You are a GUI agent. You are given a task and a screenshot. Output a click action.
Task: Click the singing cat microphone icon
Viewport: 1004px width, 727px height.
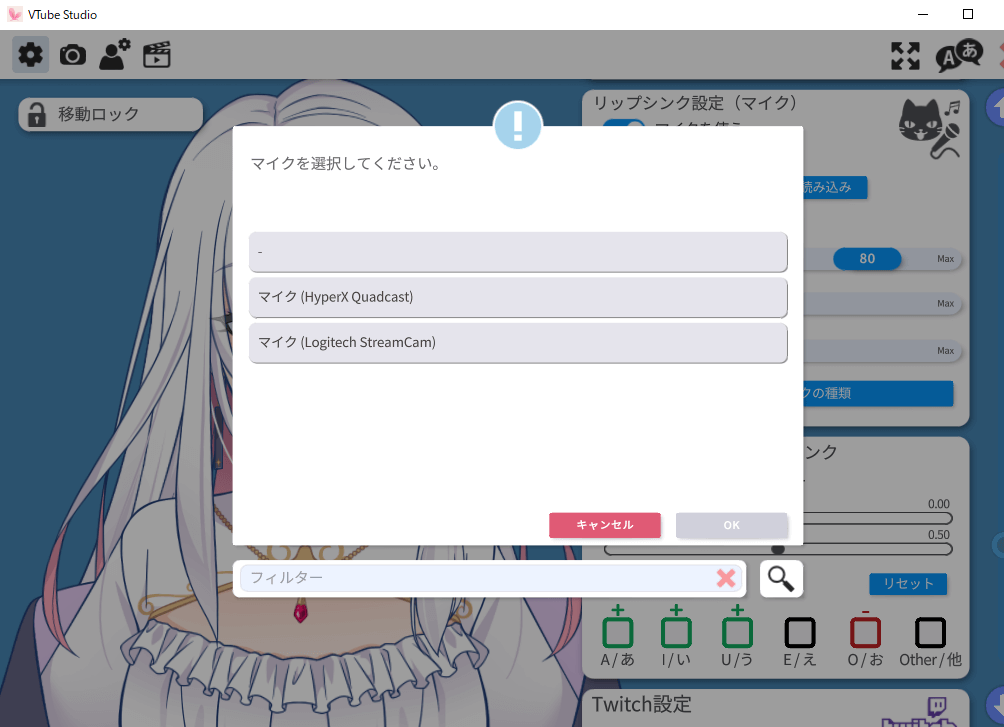coord(930,128)
